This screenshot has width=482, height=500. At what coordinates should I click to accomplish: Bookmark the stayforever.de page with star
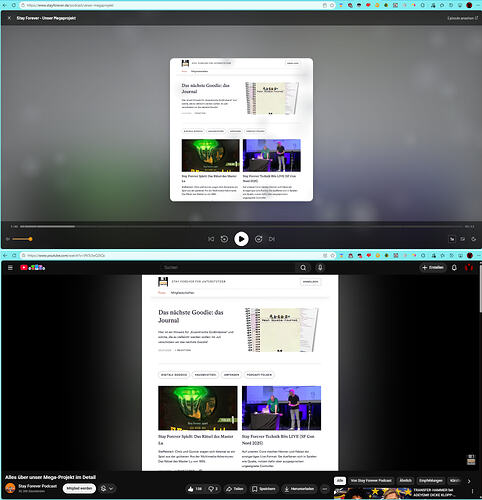tap(332, 5)
